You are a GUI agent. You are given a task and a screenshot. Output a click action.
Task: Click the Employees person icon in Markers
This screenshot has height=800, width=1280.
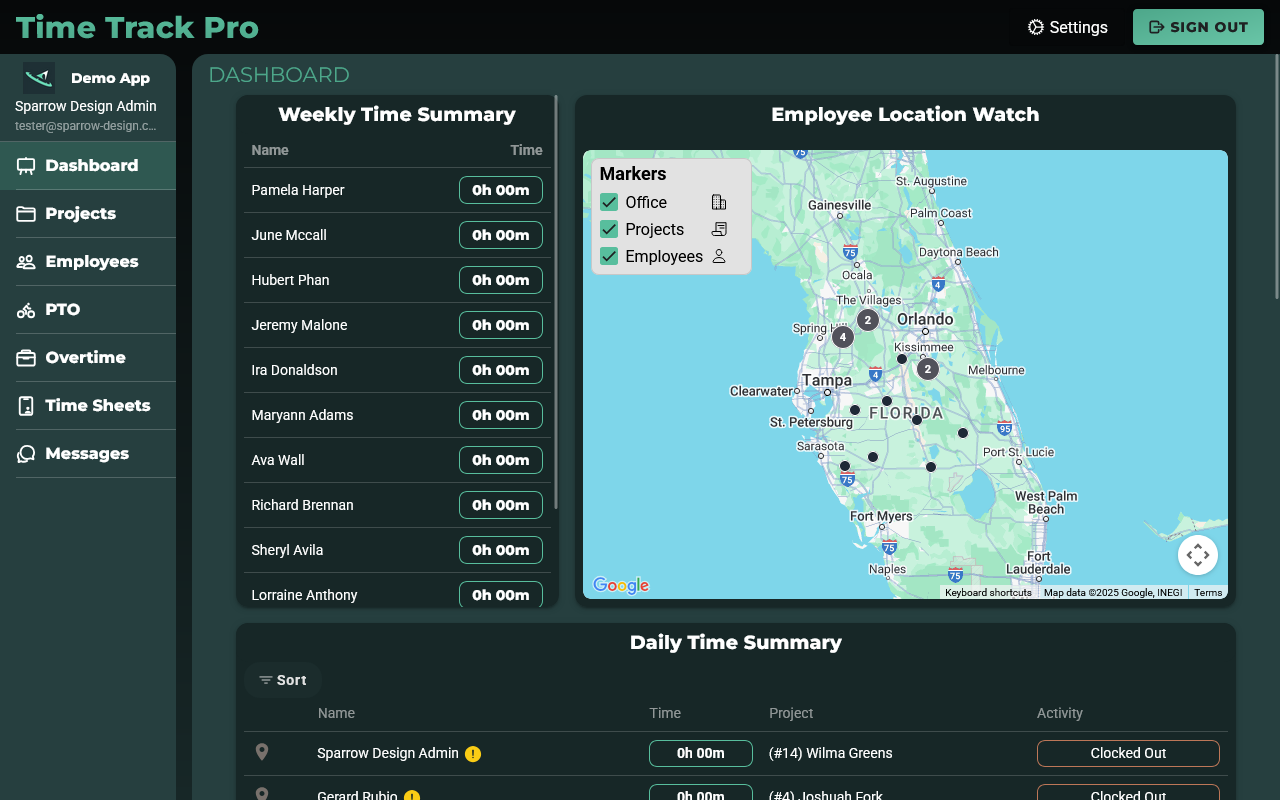coord(719,256)
